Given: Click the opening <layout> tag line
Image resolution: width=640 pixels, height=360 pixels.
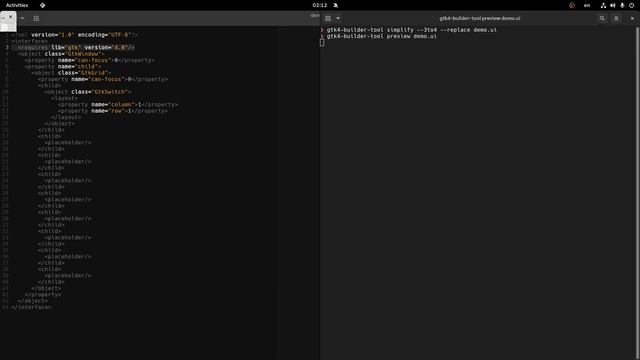Looking at the screenshot, I should [x=64, y=98].
